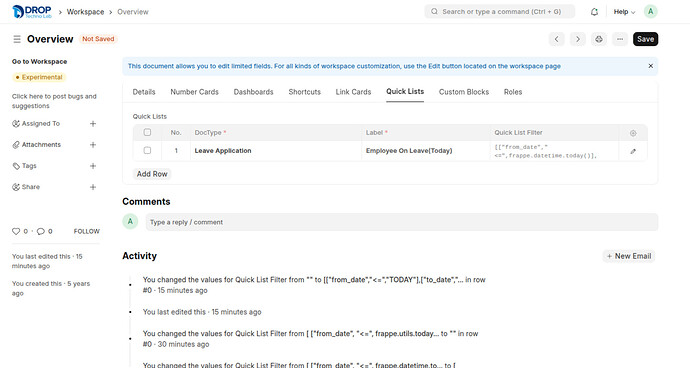Go to next document arrow
The image size is (690, 368).
click(578, 39)
